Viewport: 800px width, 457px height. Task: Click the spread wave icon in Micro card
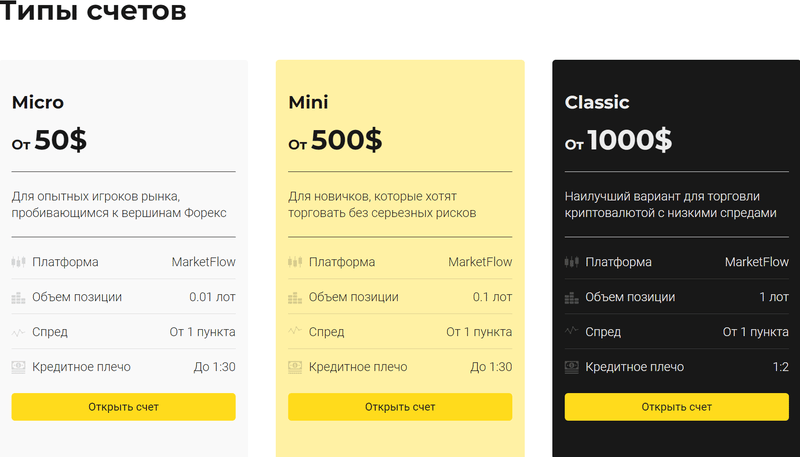coord(18,333)
